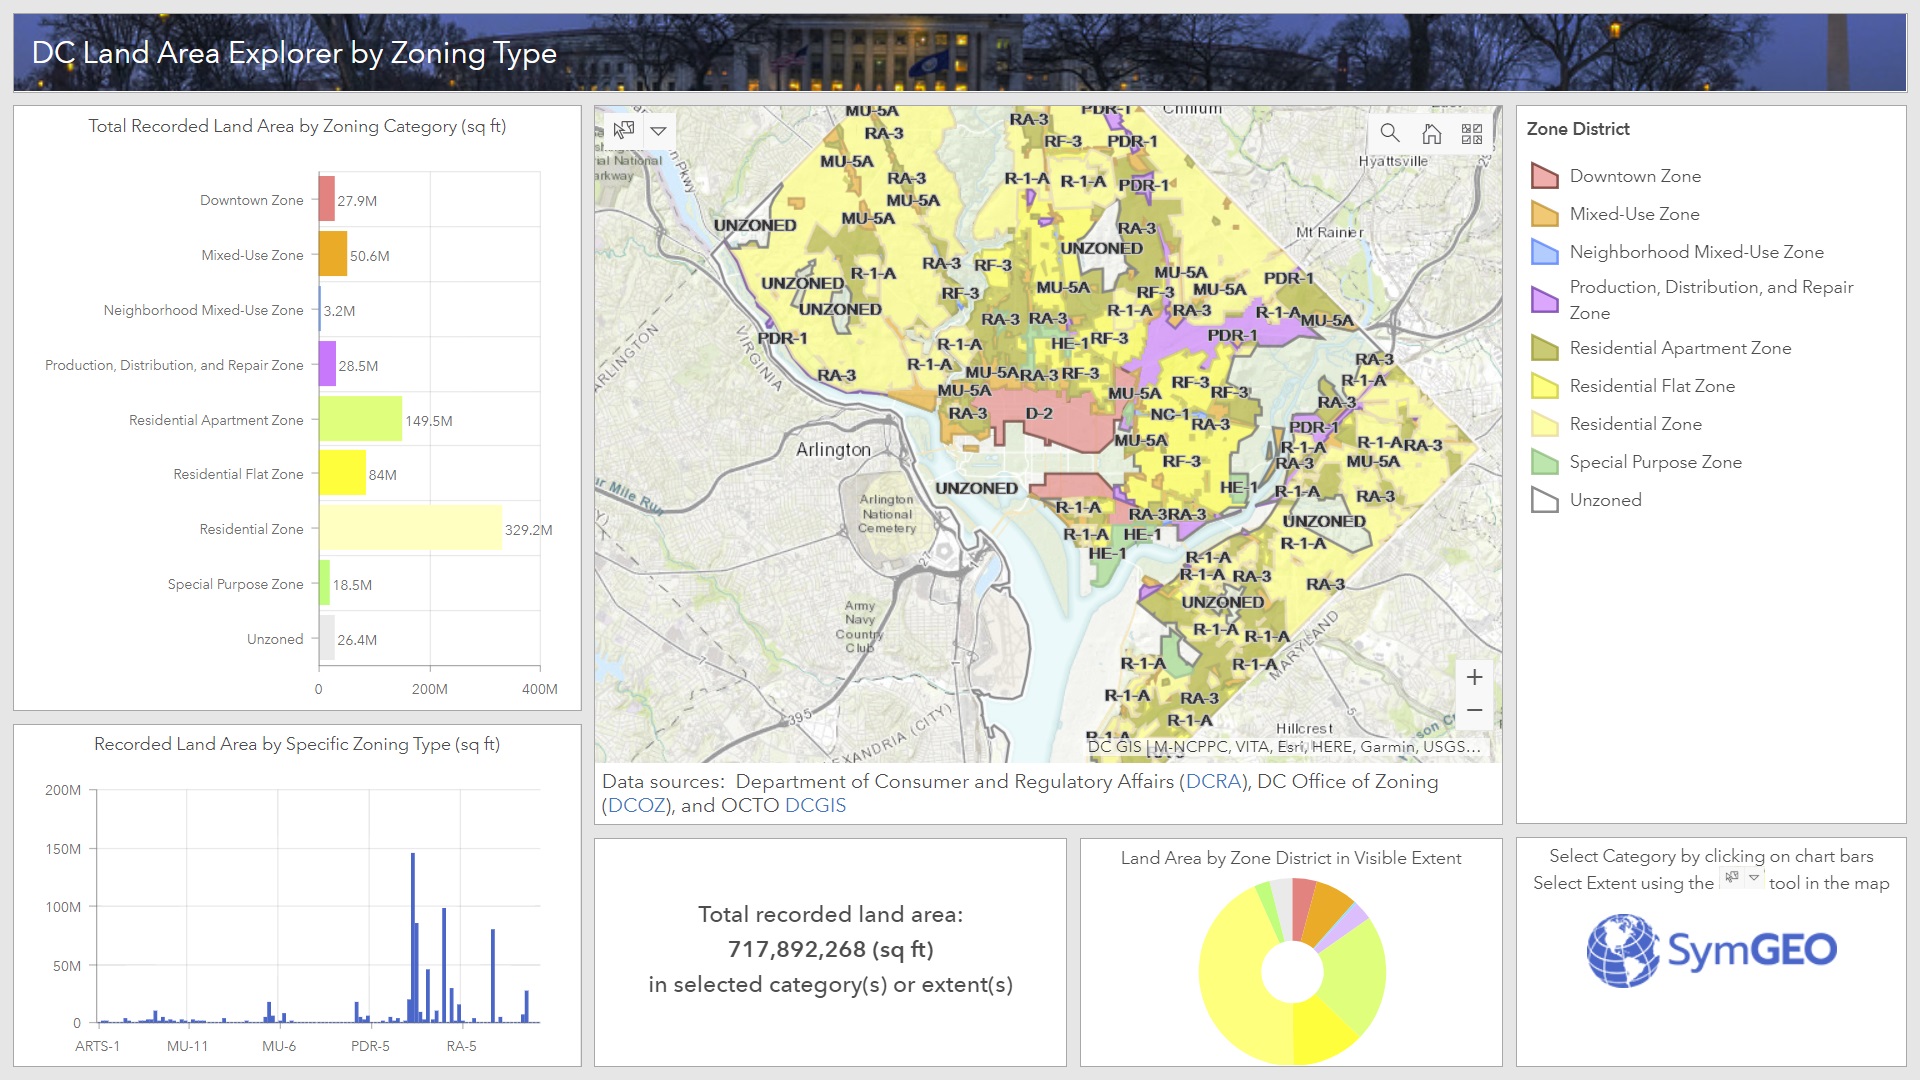Viewport: 1920px width, 1080px height.
Task: Click the D-2 zone on the map
Action: 1039,413
